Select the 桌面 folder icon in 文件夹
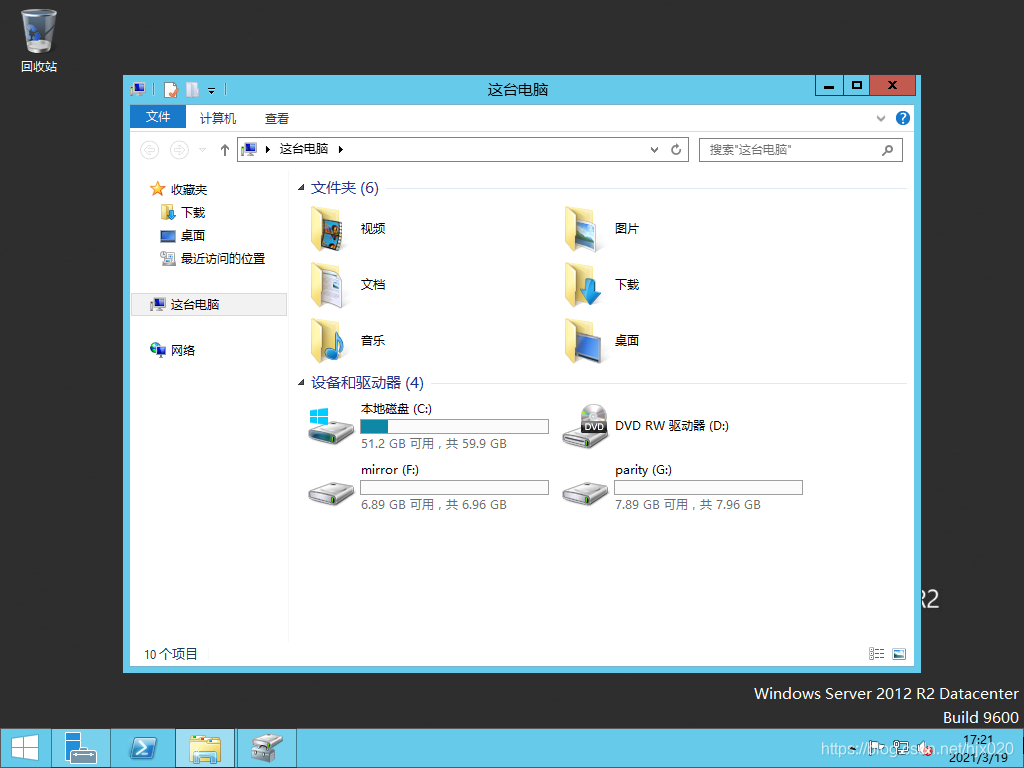 (582, 340)
